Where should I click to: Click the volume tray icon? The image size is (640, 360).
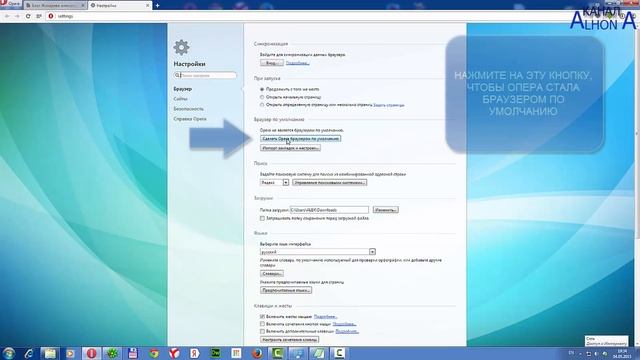(596, 353)
